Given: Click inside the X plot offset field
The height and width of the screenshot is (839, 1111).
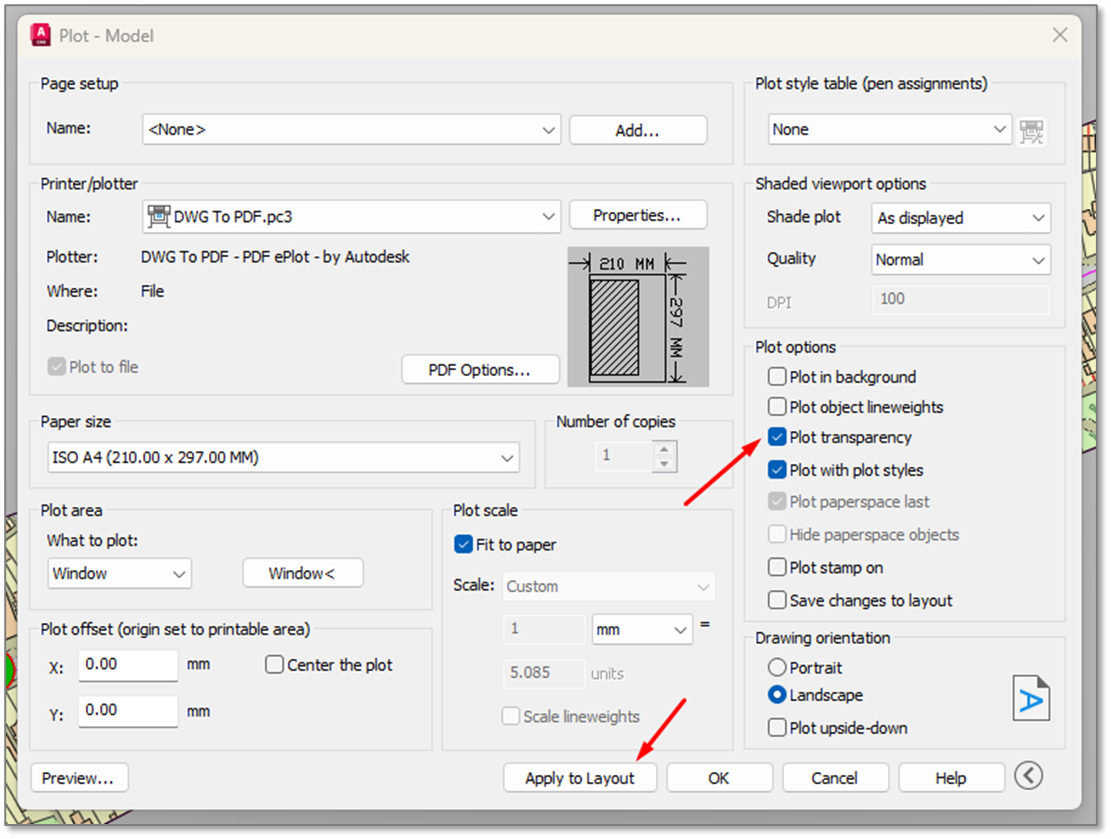Looking at the screenshot, I should pos(127,664).
